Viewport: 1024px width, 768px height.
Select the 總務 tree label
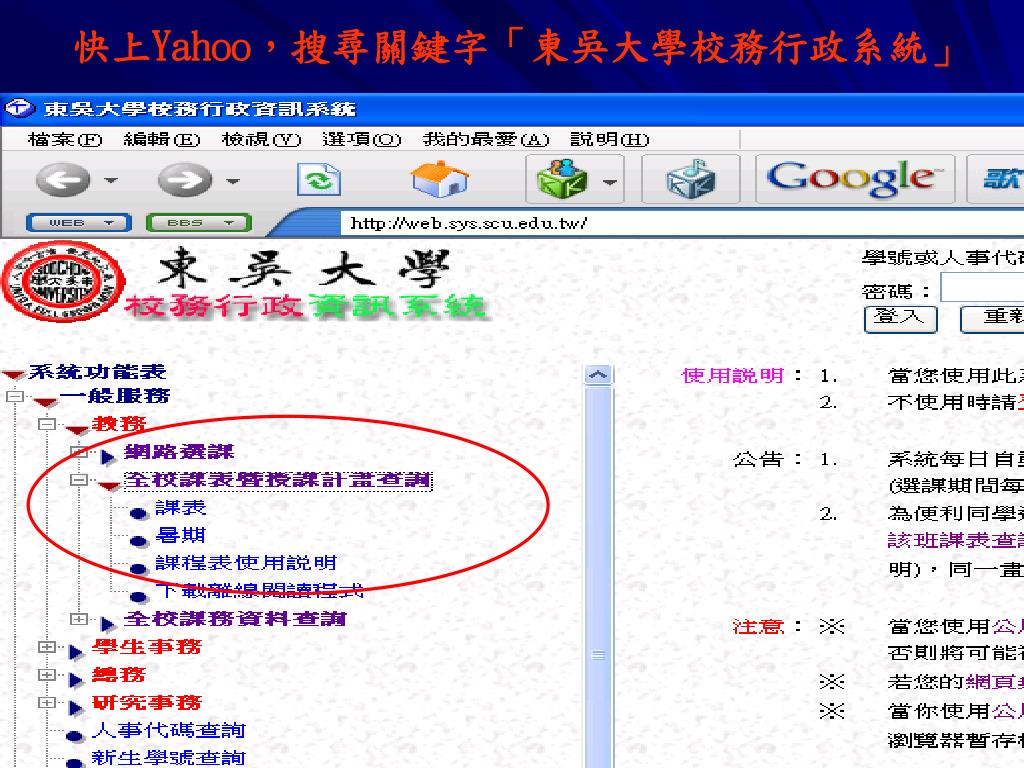[x=118, y=675]
